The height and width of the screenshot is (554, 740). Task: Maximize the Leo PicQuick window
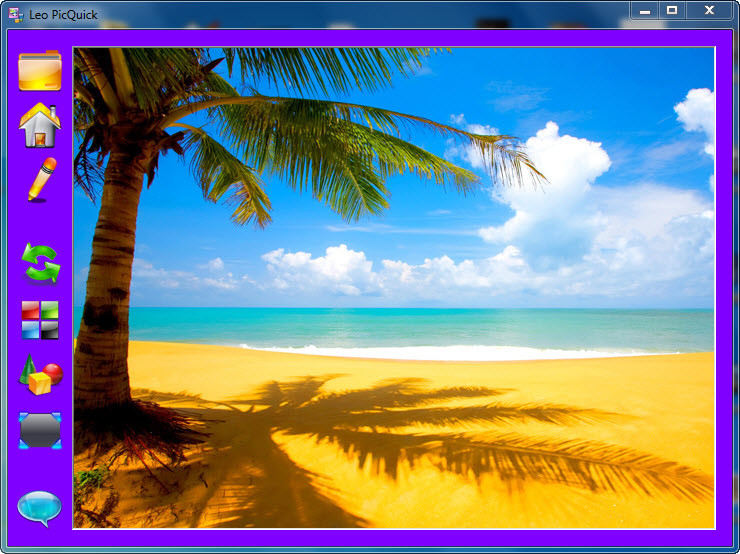pos(672,10)
